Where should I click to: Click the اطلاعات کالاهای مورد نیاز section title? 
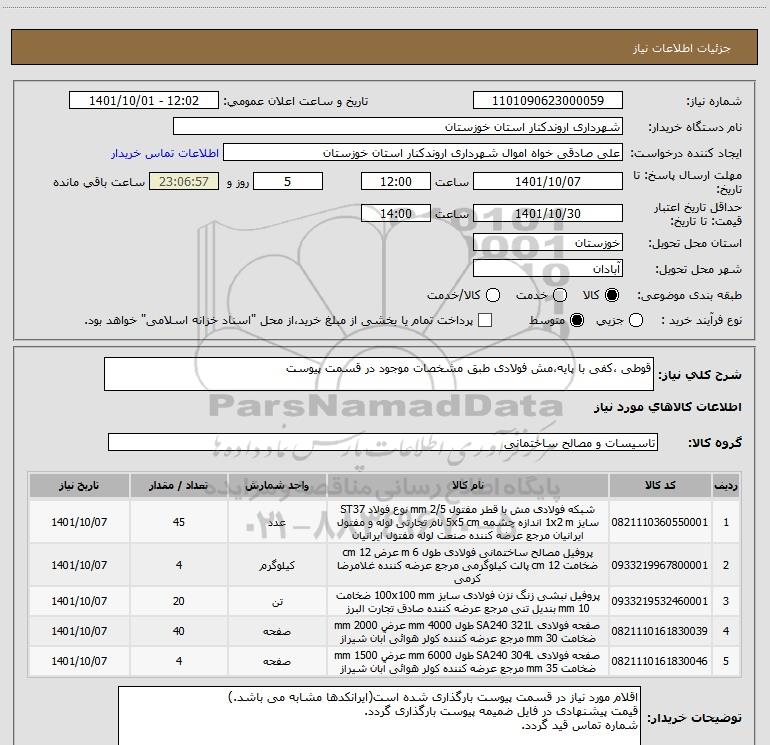pos(668,407)
